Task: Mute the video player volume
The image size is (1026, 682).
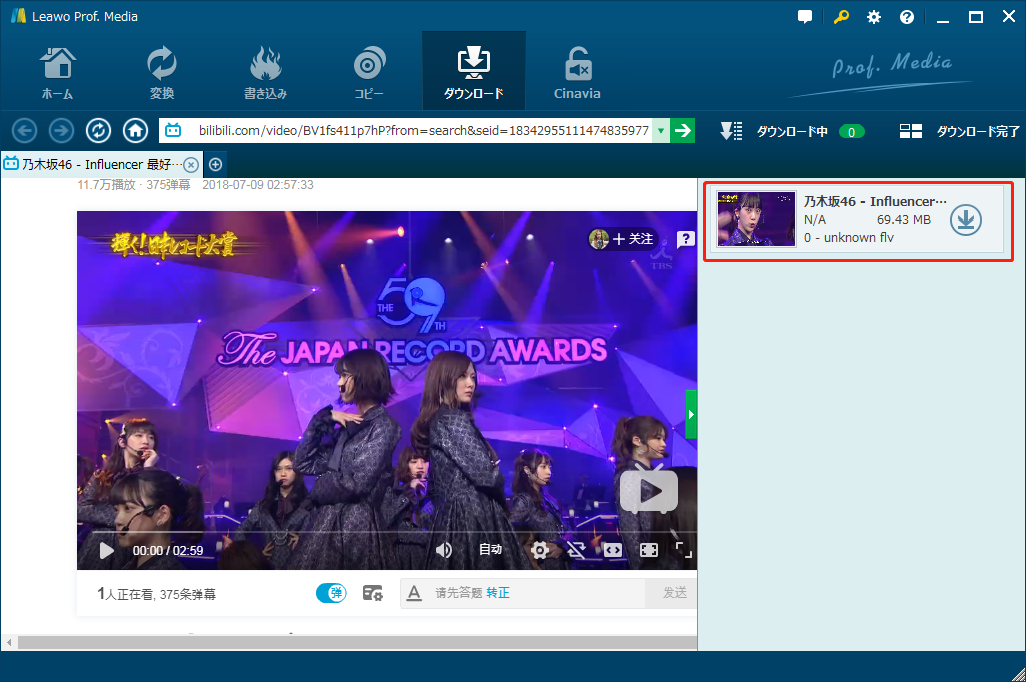Action: point(444,550)
